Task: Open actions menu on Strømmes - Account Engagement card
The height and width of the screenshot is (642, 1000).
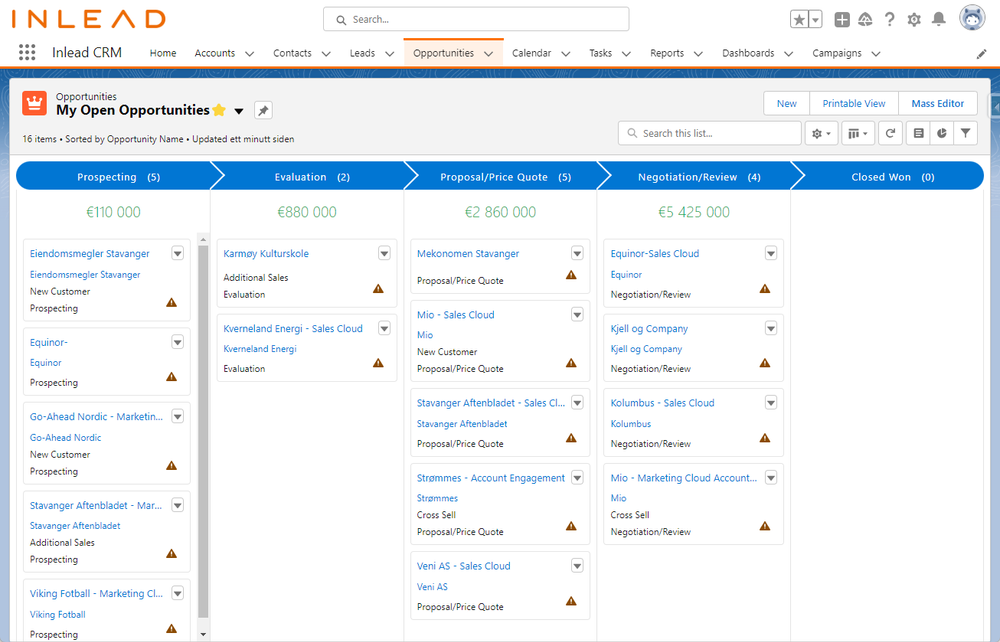Action: click(x=577, y=478)
